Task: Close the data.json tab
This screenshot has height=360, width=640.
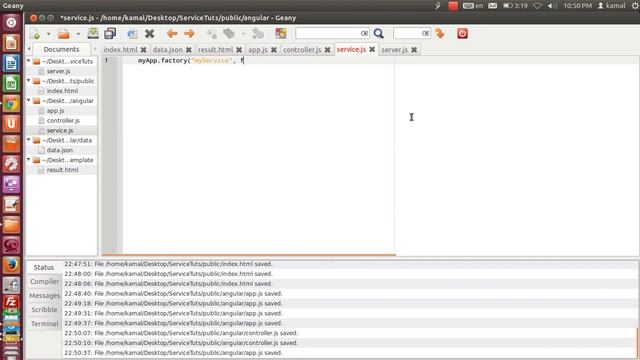Action: pos(189,50)
